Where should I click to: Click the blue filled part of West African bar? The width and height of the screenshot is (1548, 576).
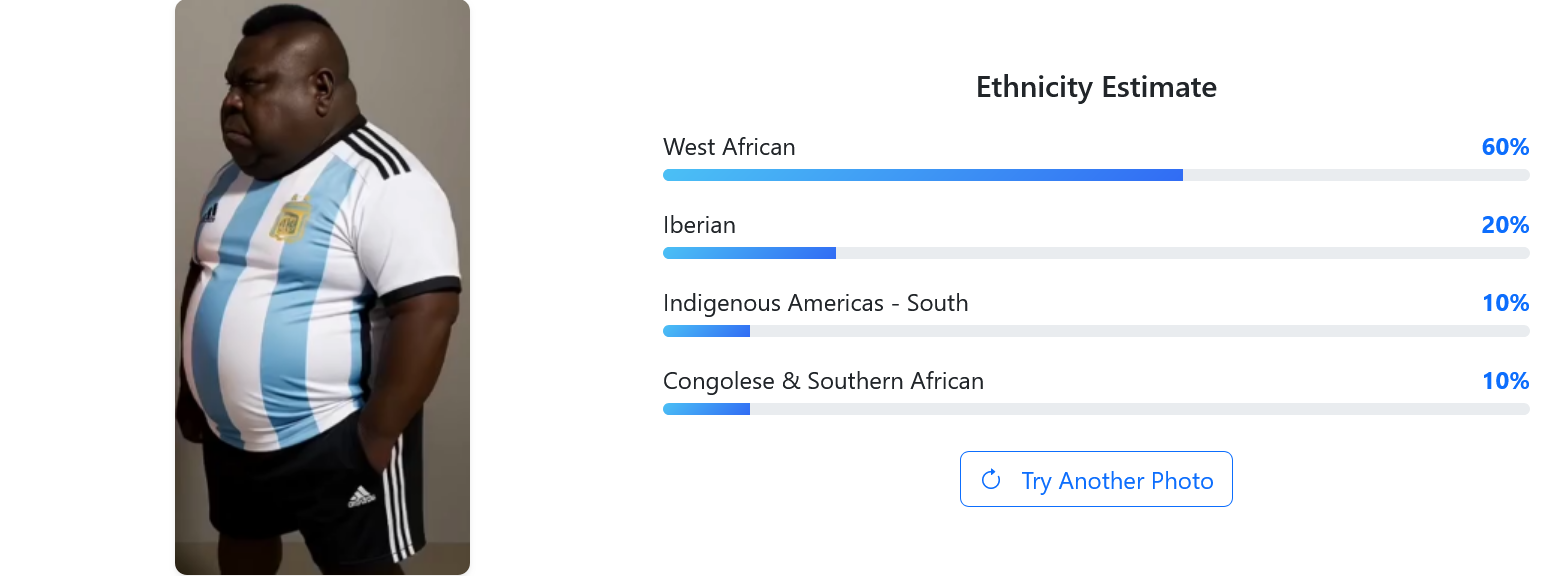tap(920, 175)
